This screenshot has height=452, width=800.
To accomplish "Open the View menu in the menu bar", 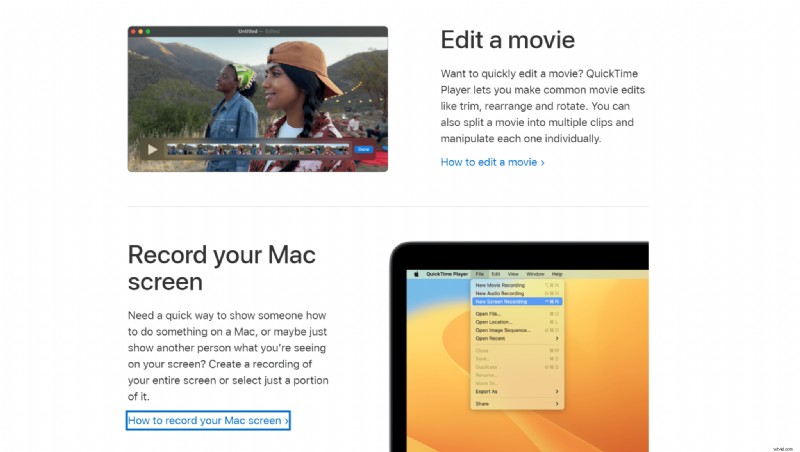I will pos(513,273).
